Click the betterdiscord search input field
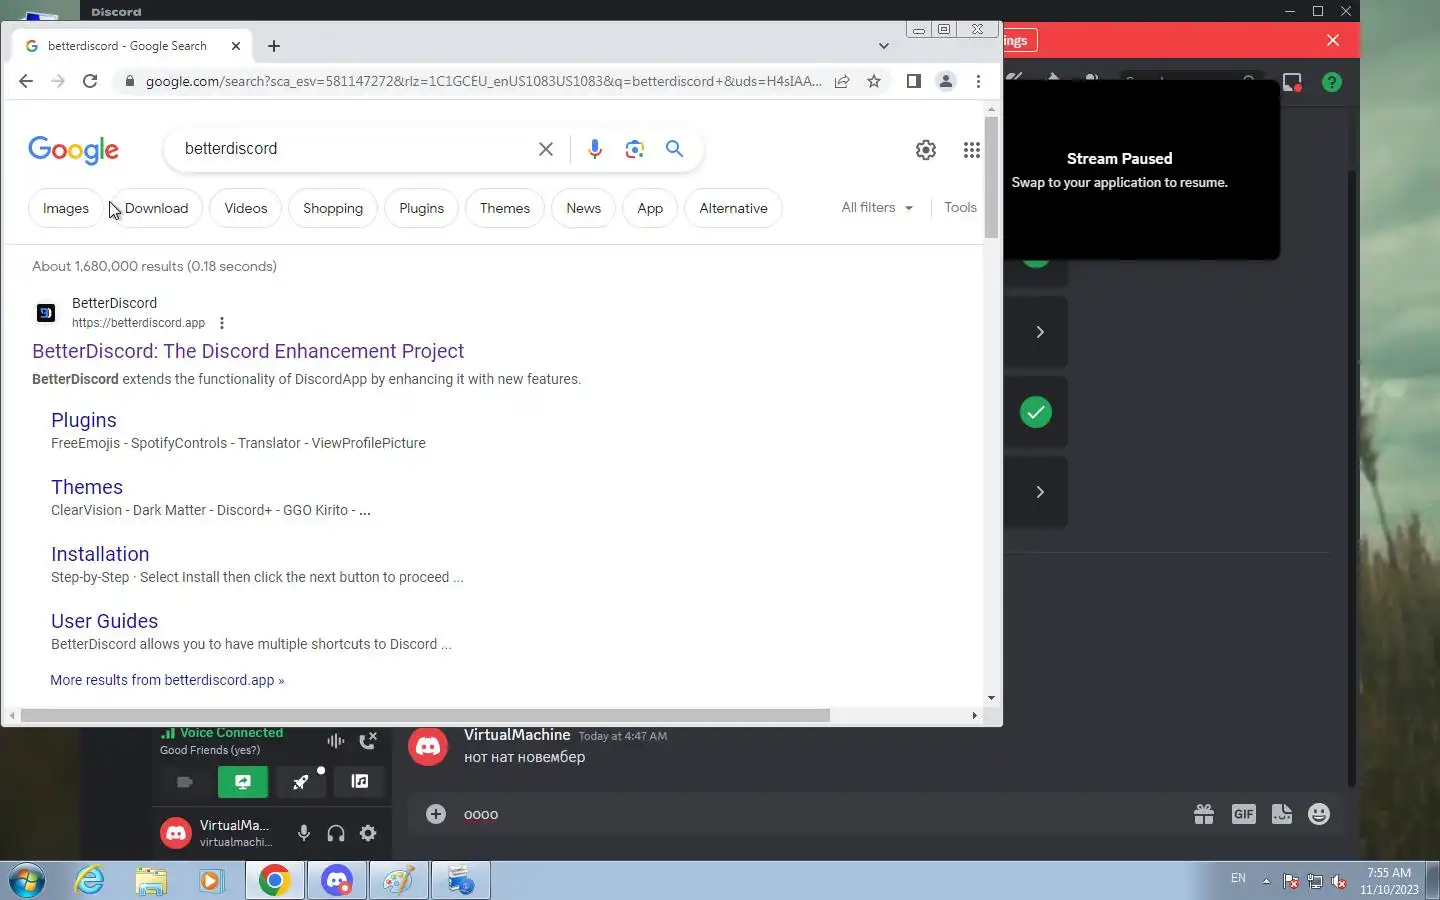1440x900 pixels. pyautogui.click(x=355, y=149)
